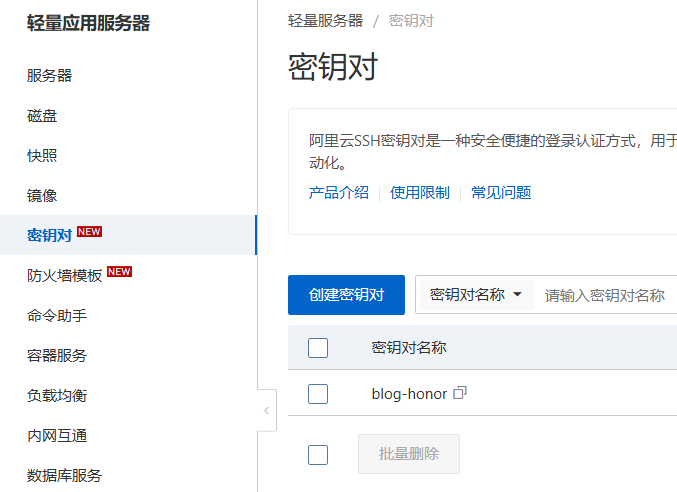Screen dimensions: 677x492
Task: Check the select-all header checkbox
Action: click(318, 348)
